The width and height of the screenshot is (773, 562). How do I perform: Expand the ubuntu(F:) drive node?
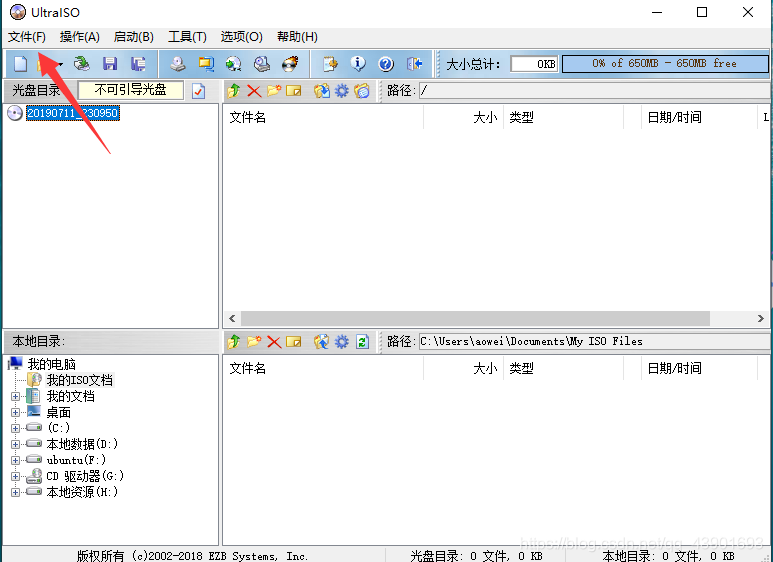click(x=15, y=460)
